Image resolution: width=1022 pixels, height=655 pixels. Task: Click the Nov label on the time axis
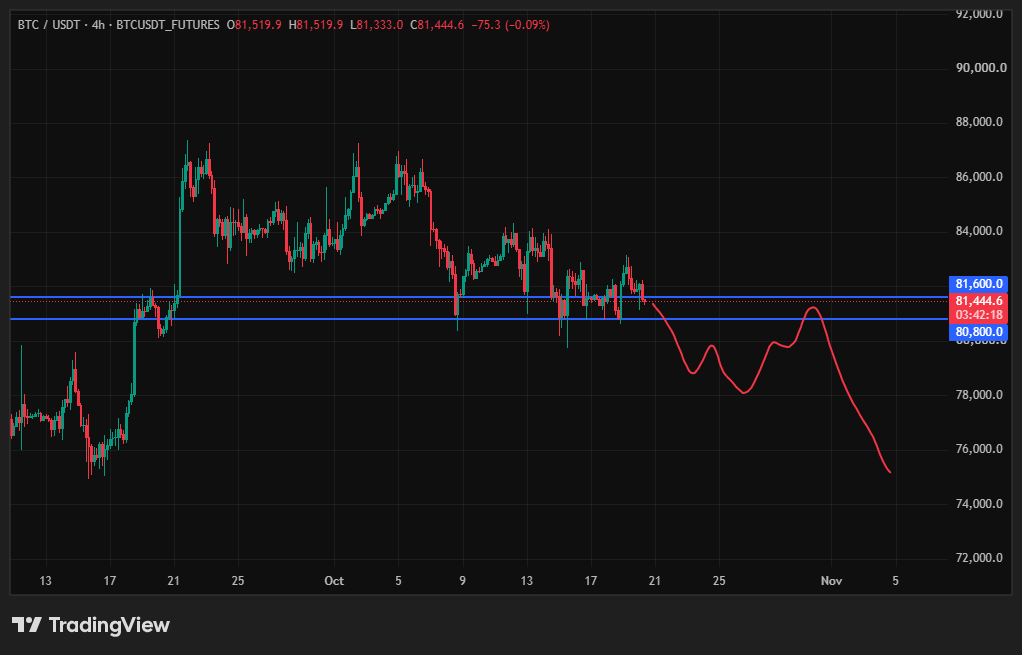831,581
